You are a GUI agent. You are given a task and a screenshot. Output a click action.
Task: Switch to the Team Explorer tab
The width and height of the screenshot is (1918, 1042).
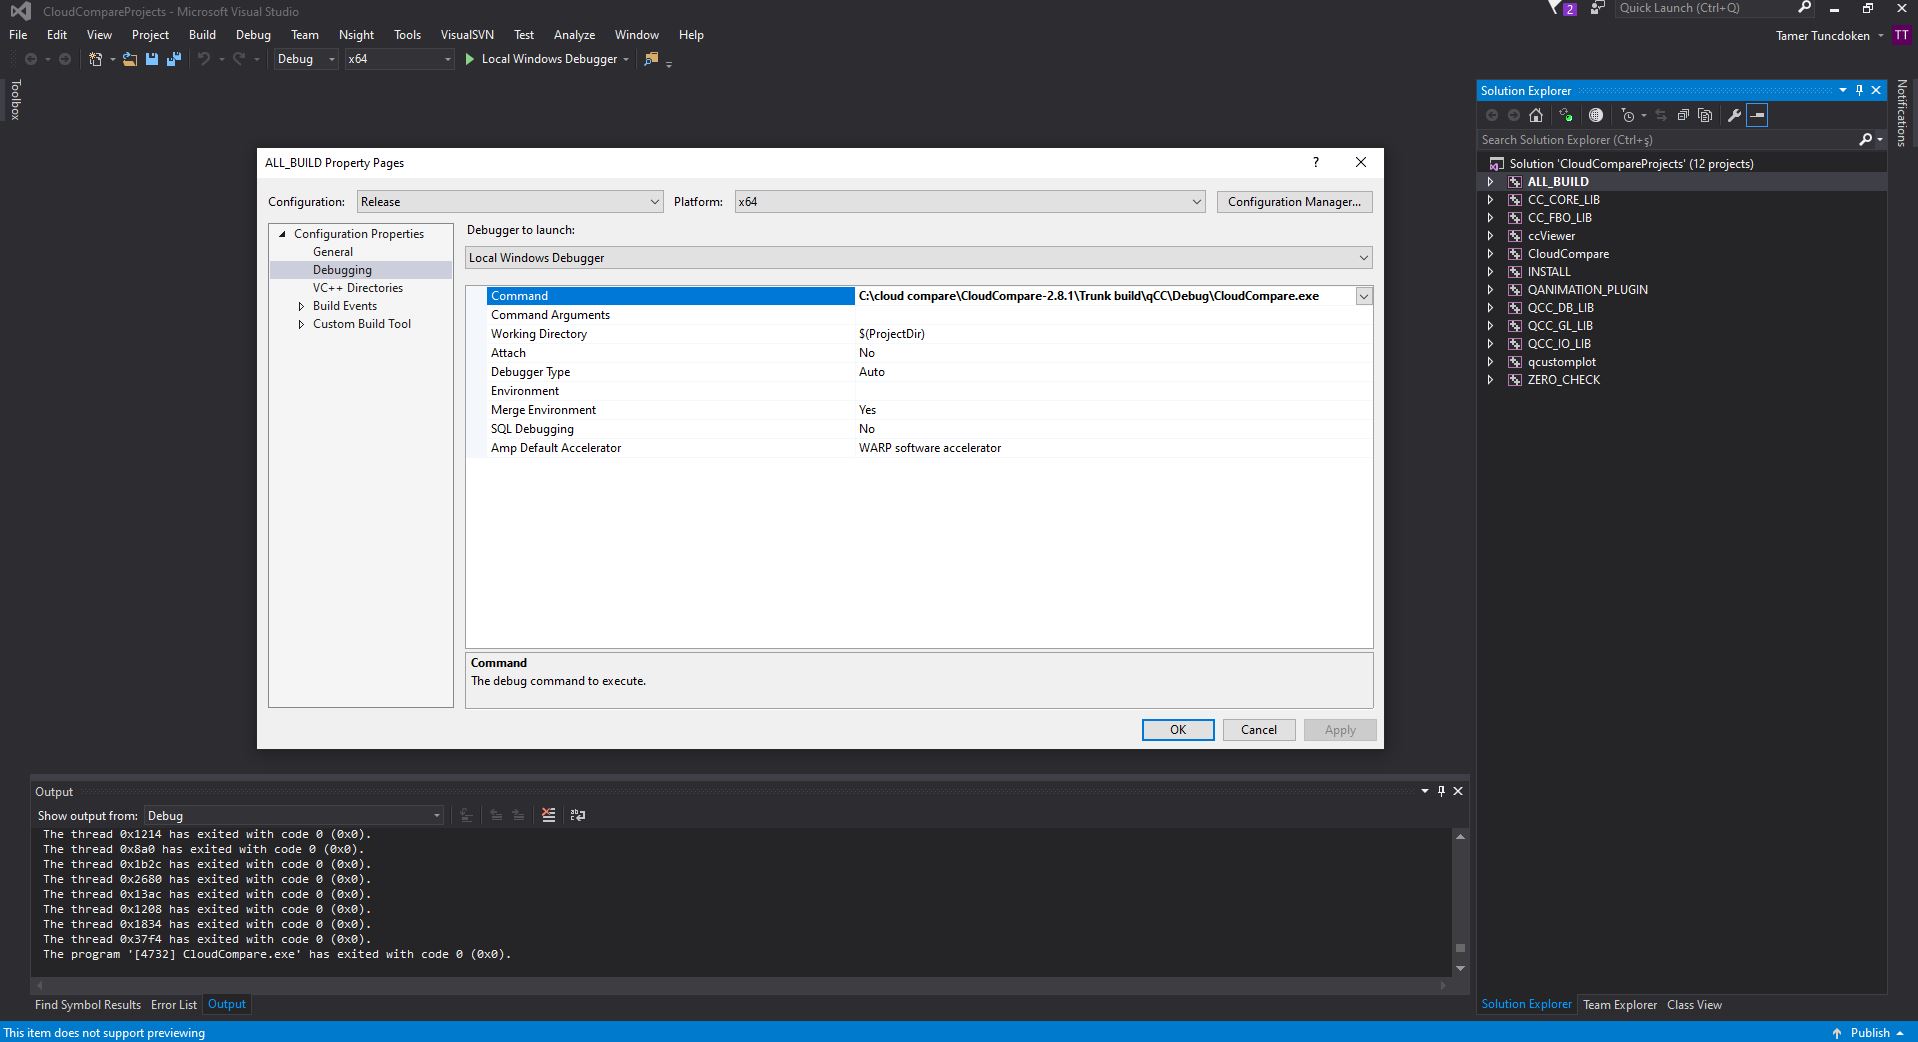[1620, 1005]
